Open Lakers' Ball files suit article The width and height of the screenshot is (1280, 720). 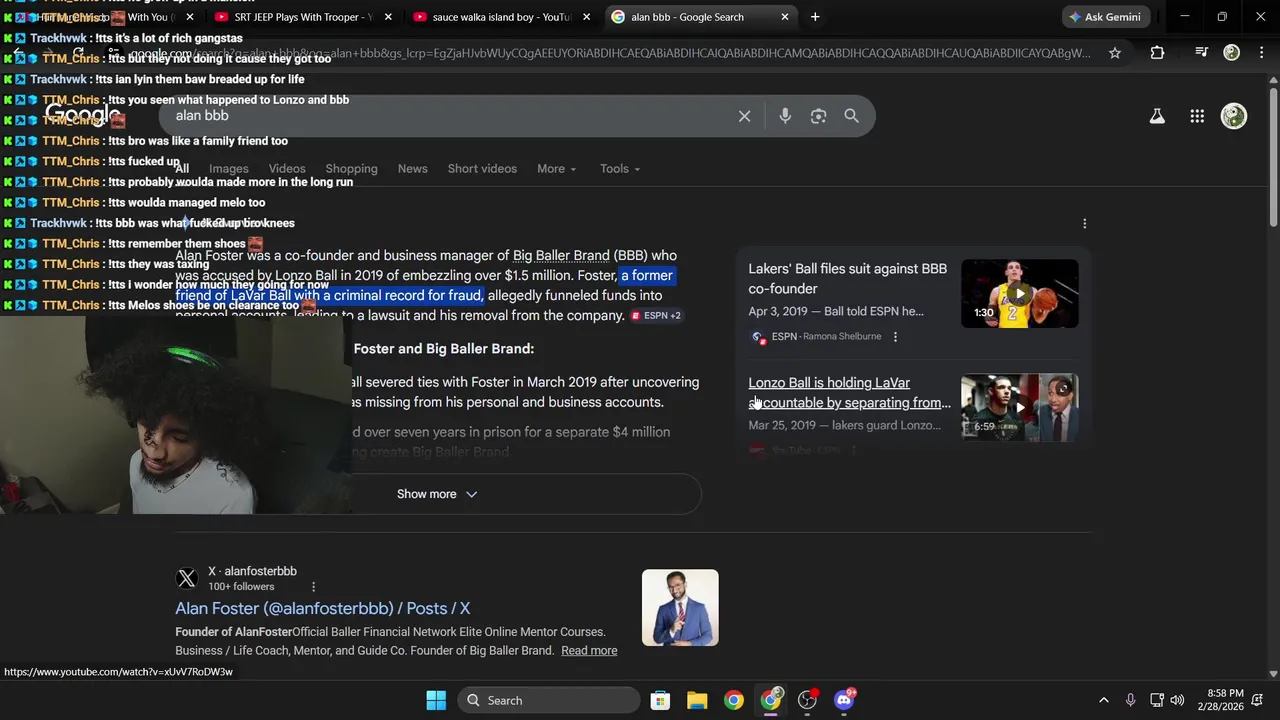[847, 279]
